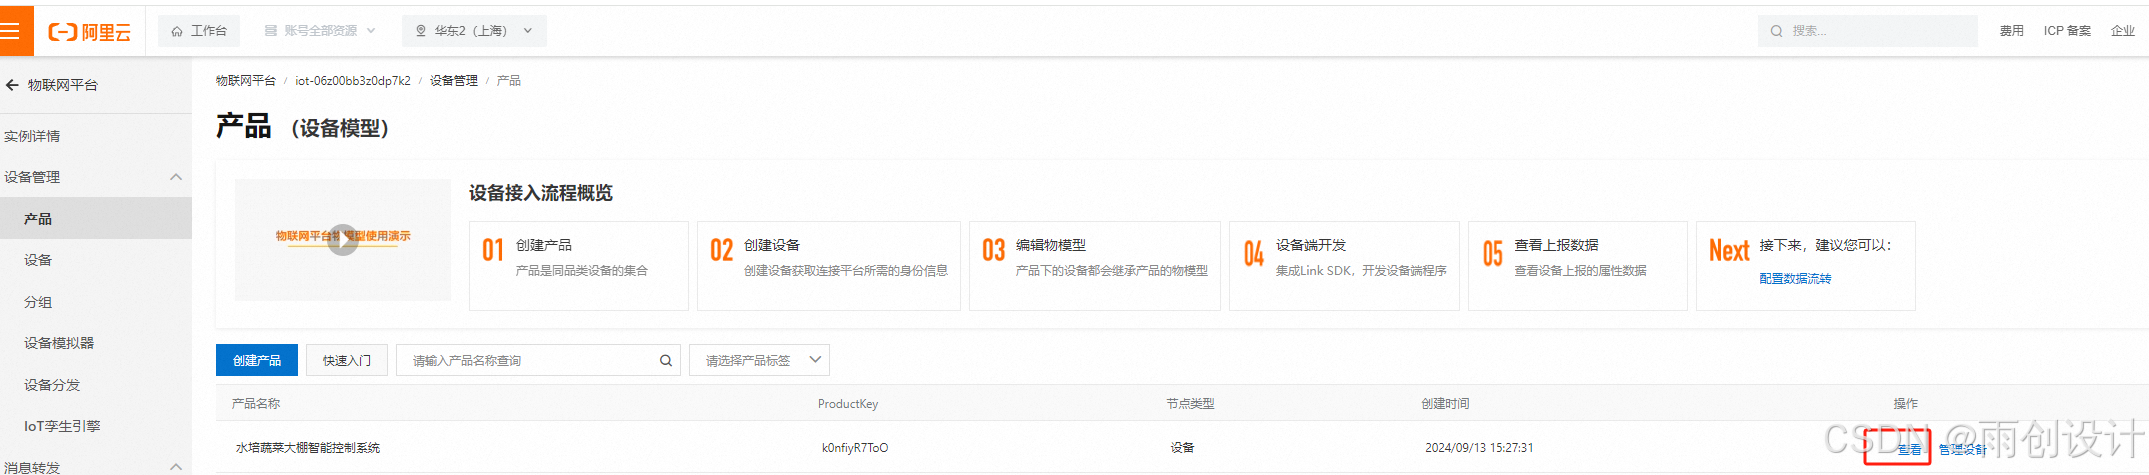Click the 物联网平台 breadcrumb link
The height and width of the screenshot is (475, 2149).
[x=245, y=81]
